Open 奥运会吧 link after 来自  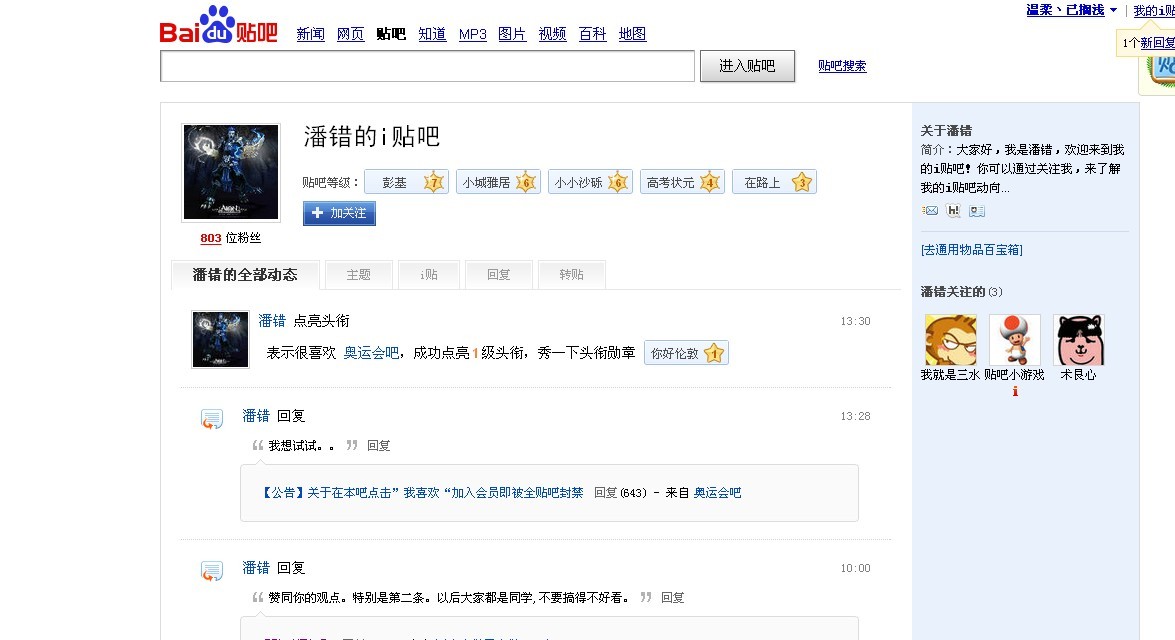[717, 492]
